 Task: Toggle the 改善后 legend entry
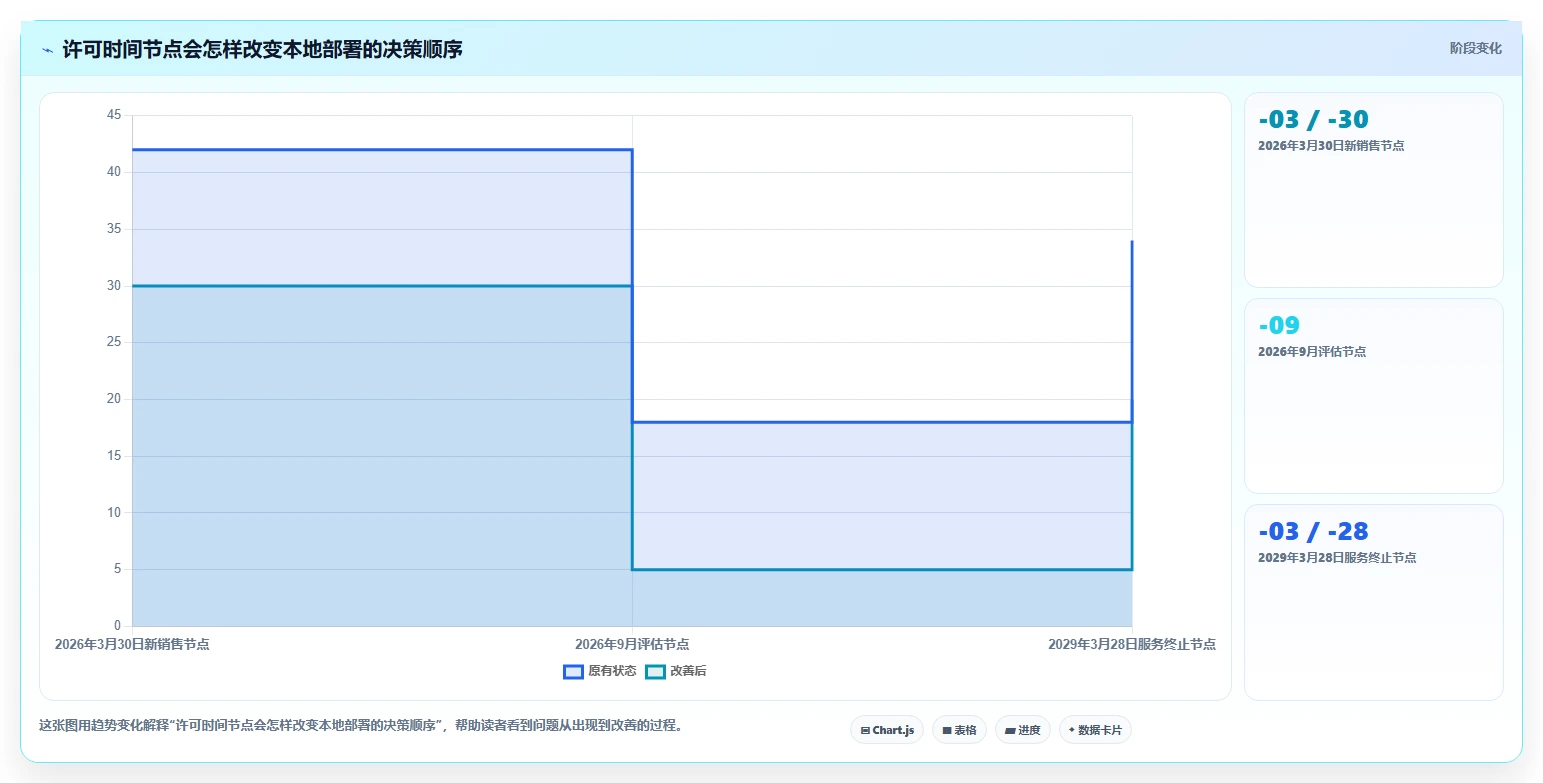click(x=676, y=671)
